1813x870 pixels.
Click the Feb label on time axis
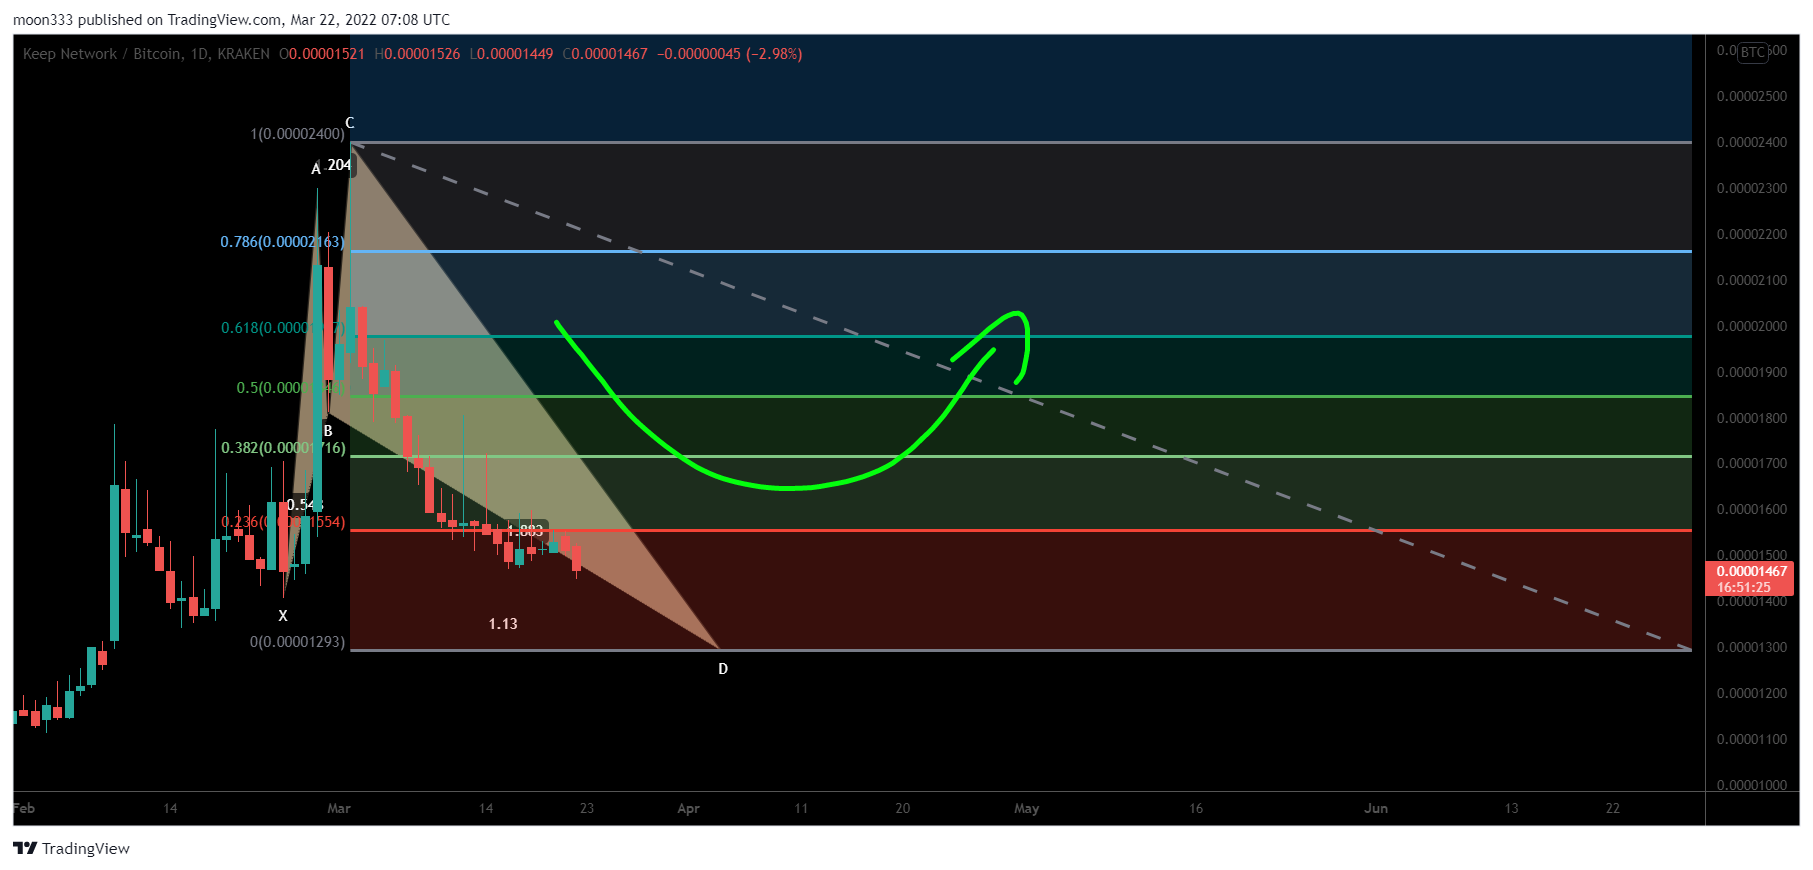[24, 808]
